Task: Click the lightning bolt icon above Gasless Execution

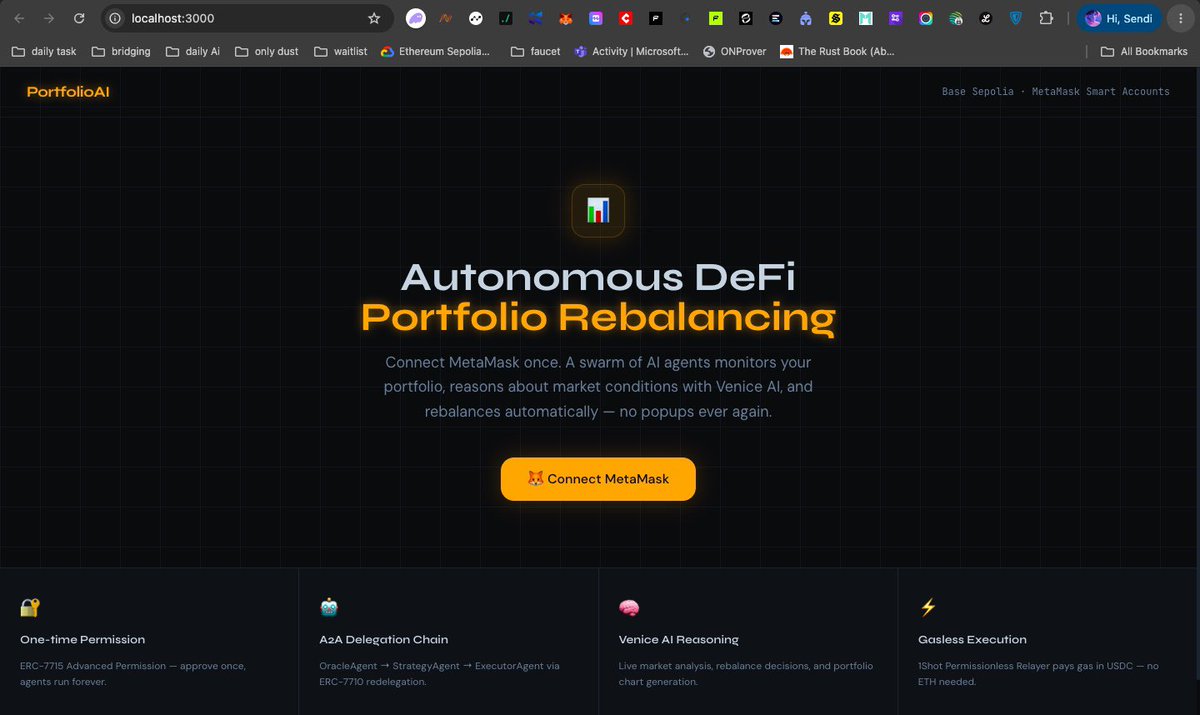Action: [928, 607]
